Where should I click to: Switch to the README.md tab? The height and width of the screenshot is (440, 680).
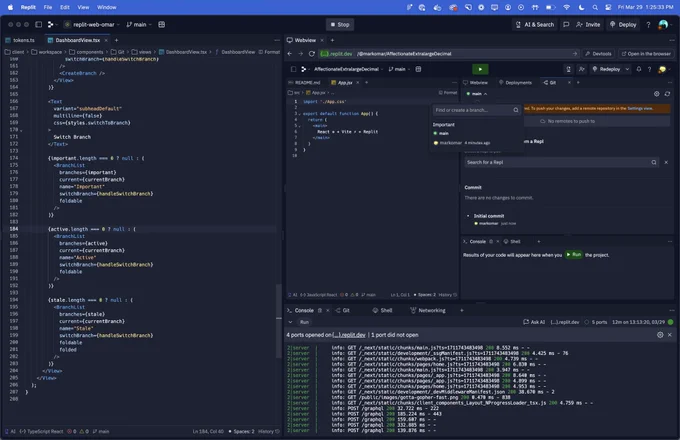pyautogui.click(x=304, y=82)
